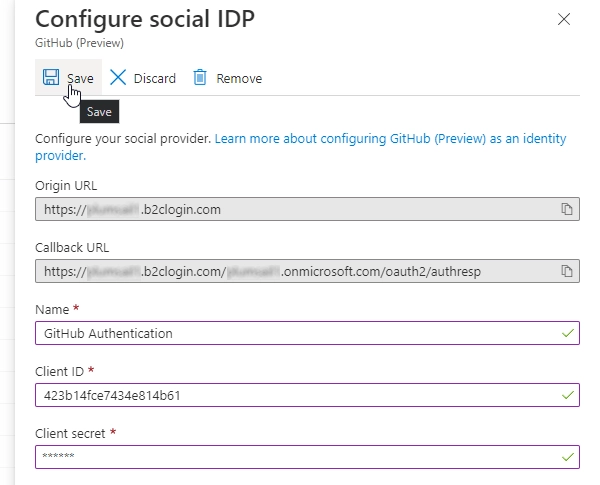Click the Name field label
Image resolution: width=600 pixels, height=485 pixels.
(52, 310)
